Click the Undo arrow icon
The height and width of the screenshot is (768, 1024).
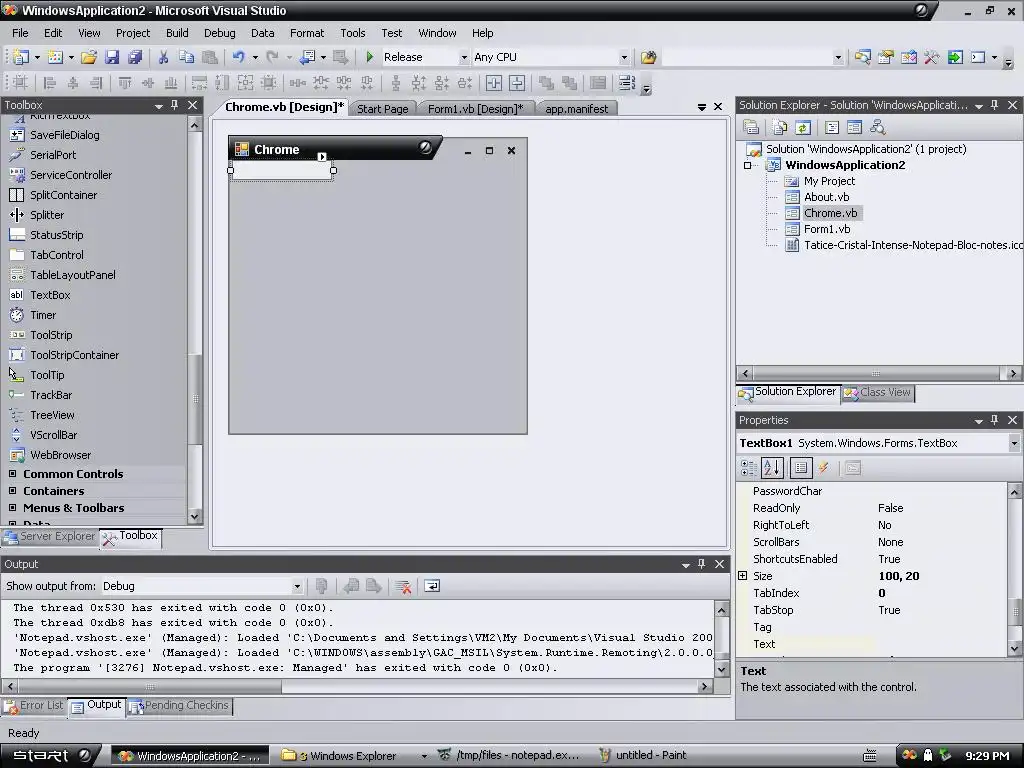click(238, 57)
